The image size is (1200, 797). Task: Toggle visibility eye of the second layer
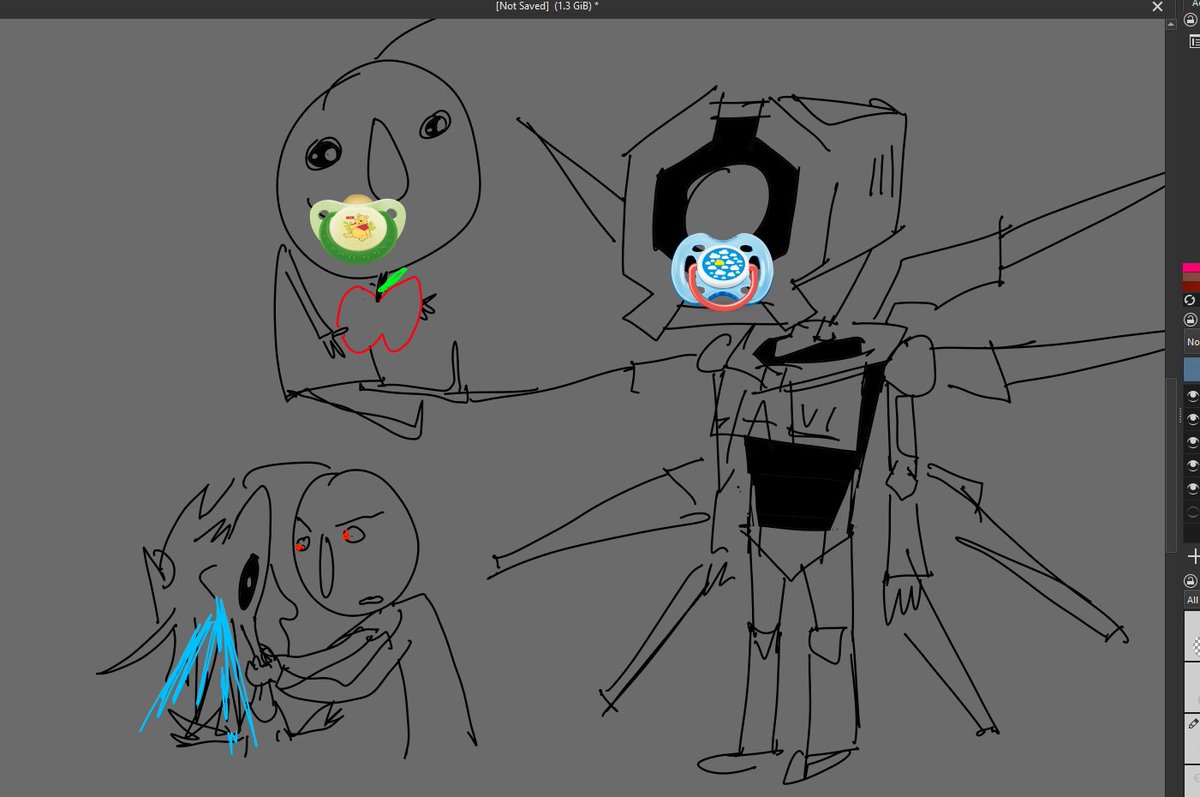tap(1192, 419)
